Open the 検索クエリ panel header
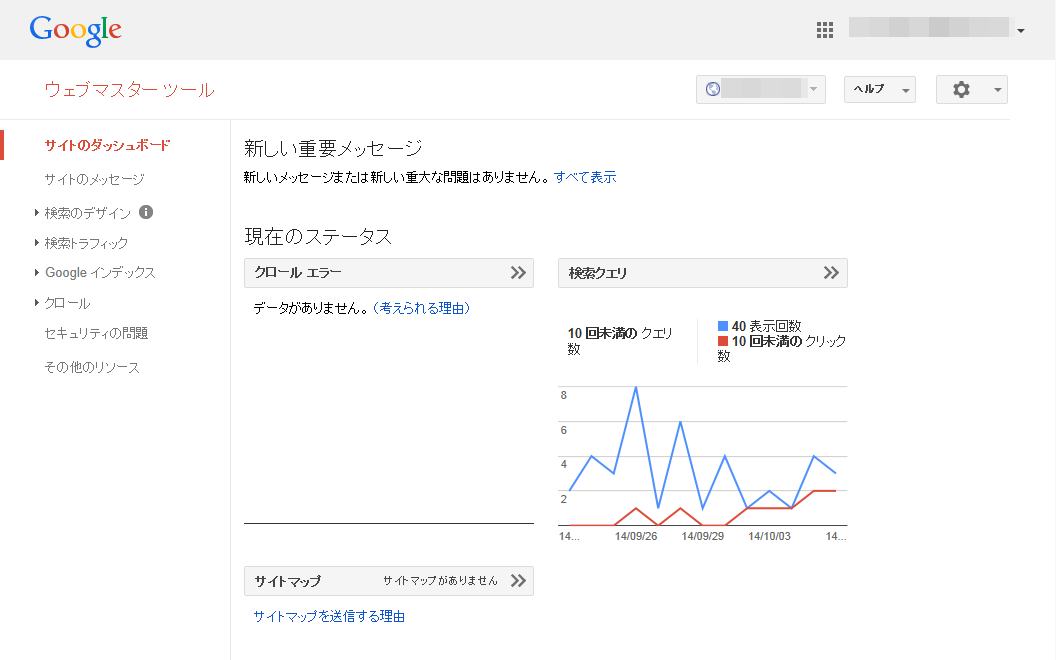Viewport: 1056px width, 660px height. point(702,273)
